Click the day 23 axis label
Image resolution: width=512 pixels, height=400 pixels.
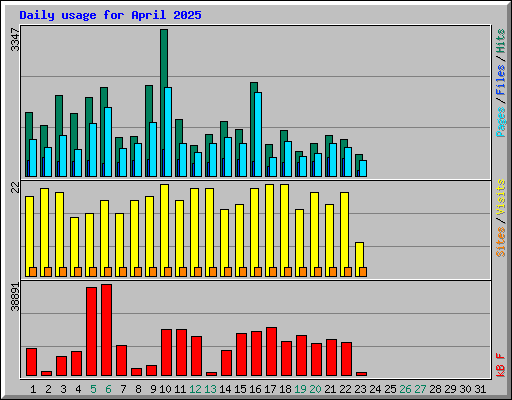click(x=360, y=389)
